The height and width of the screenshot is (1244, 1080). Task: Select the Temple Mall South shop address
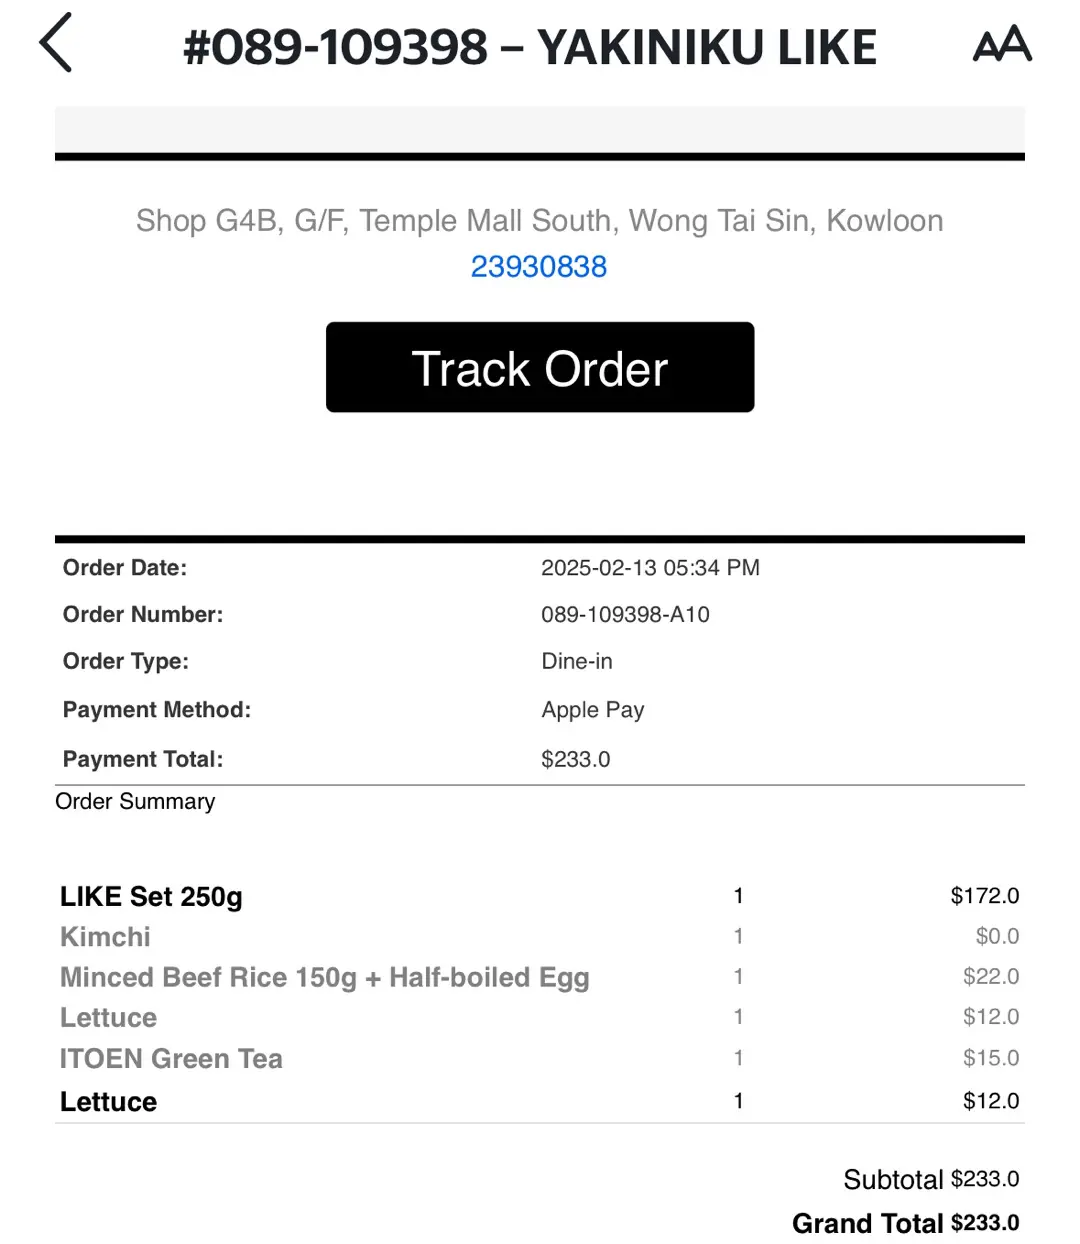pos(539,220)
